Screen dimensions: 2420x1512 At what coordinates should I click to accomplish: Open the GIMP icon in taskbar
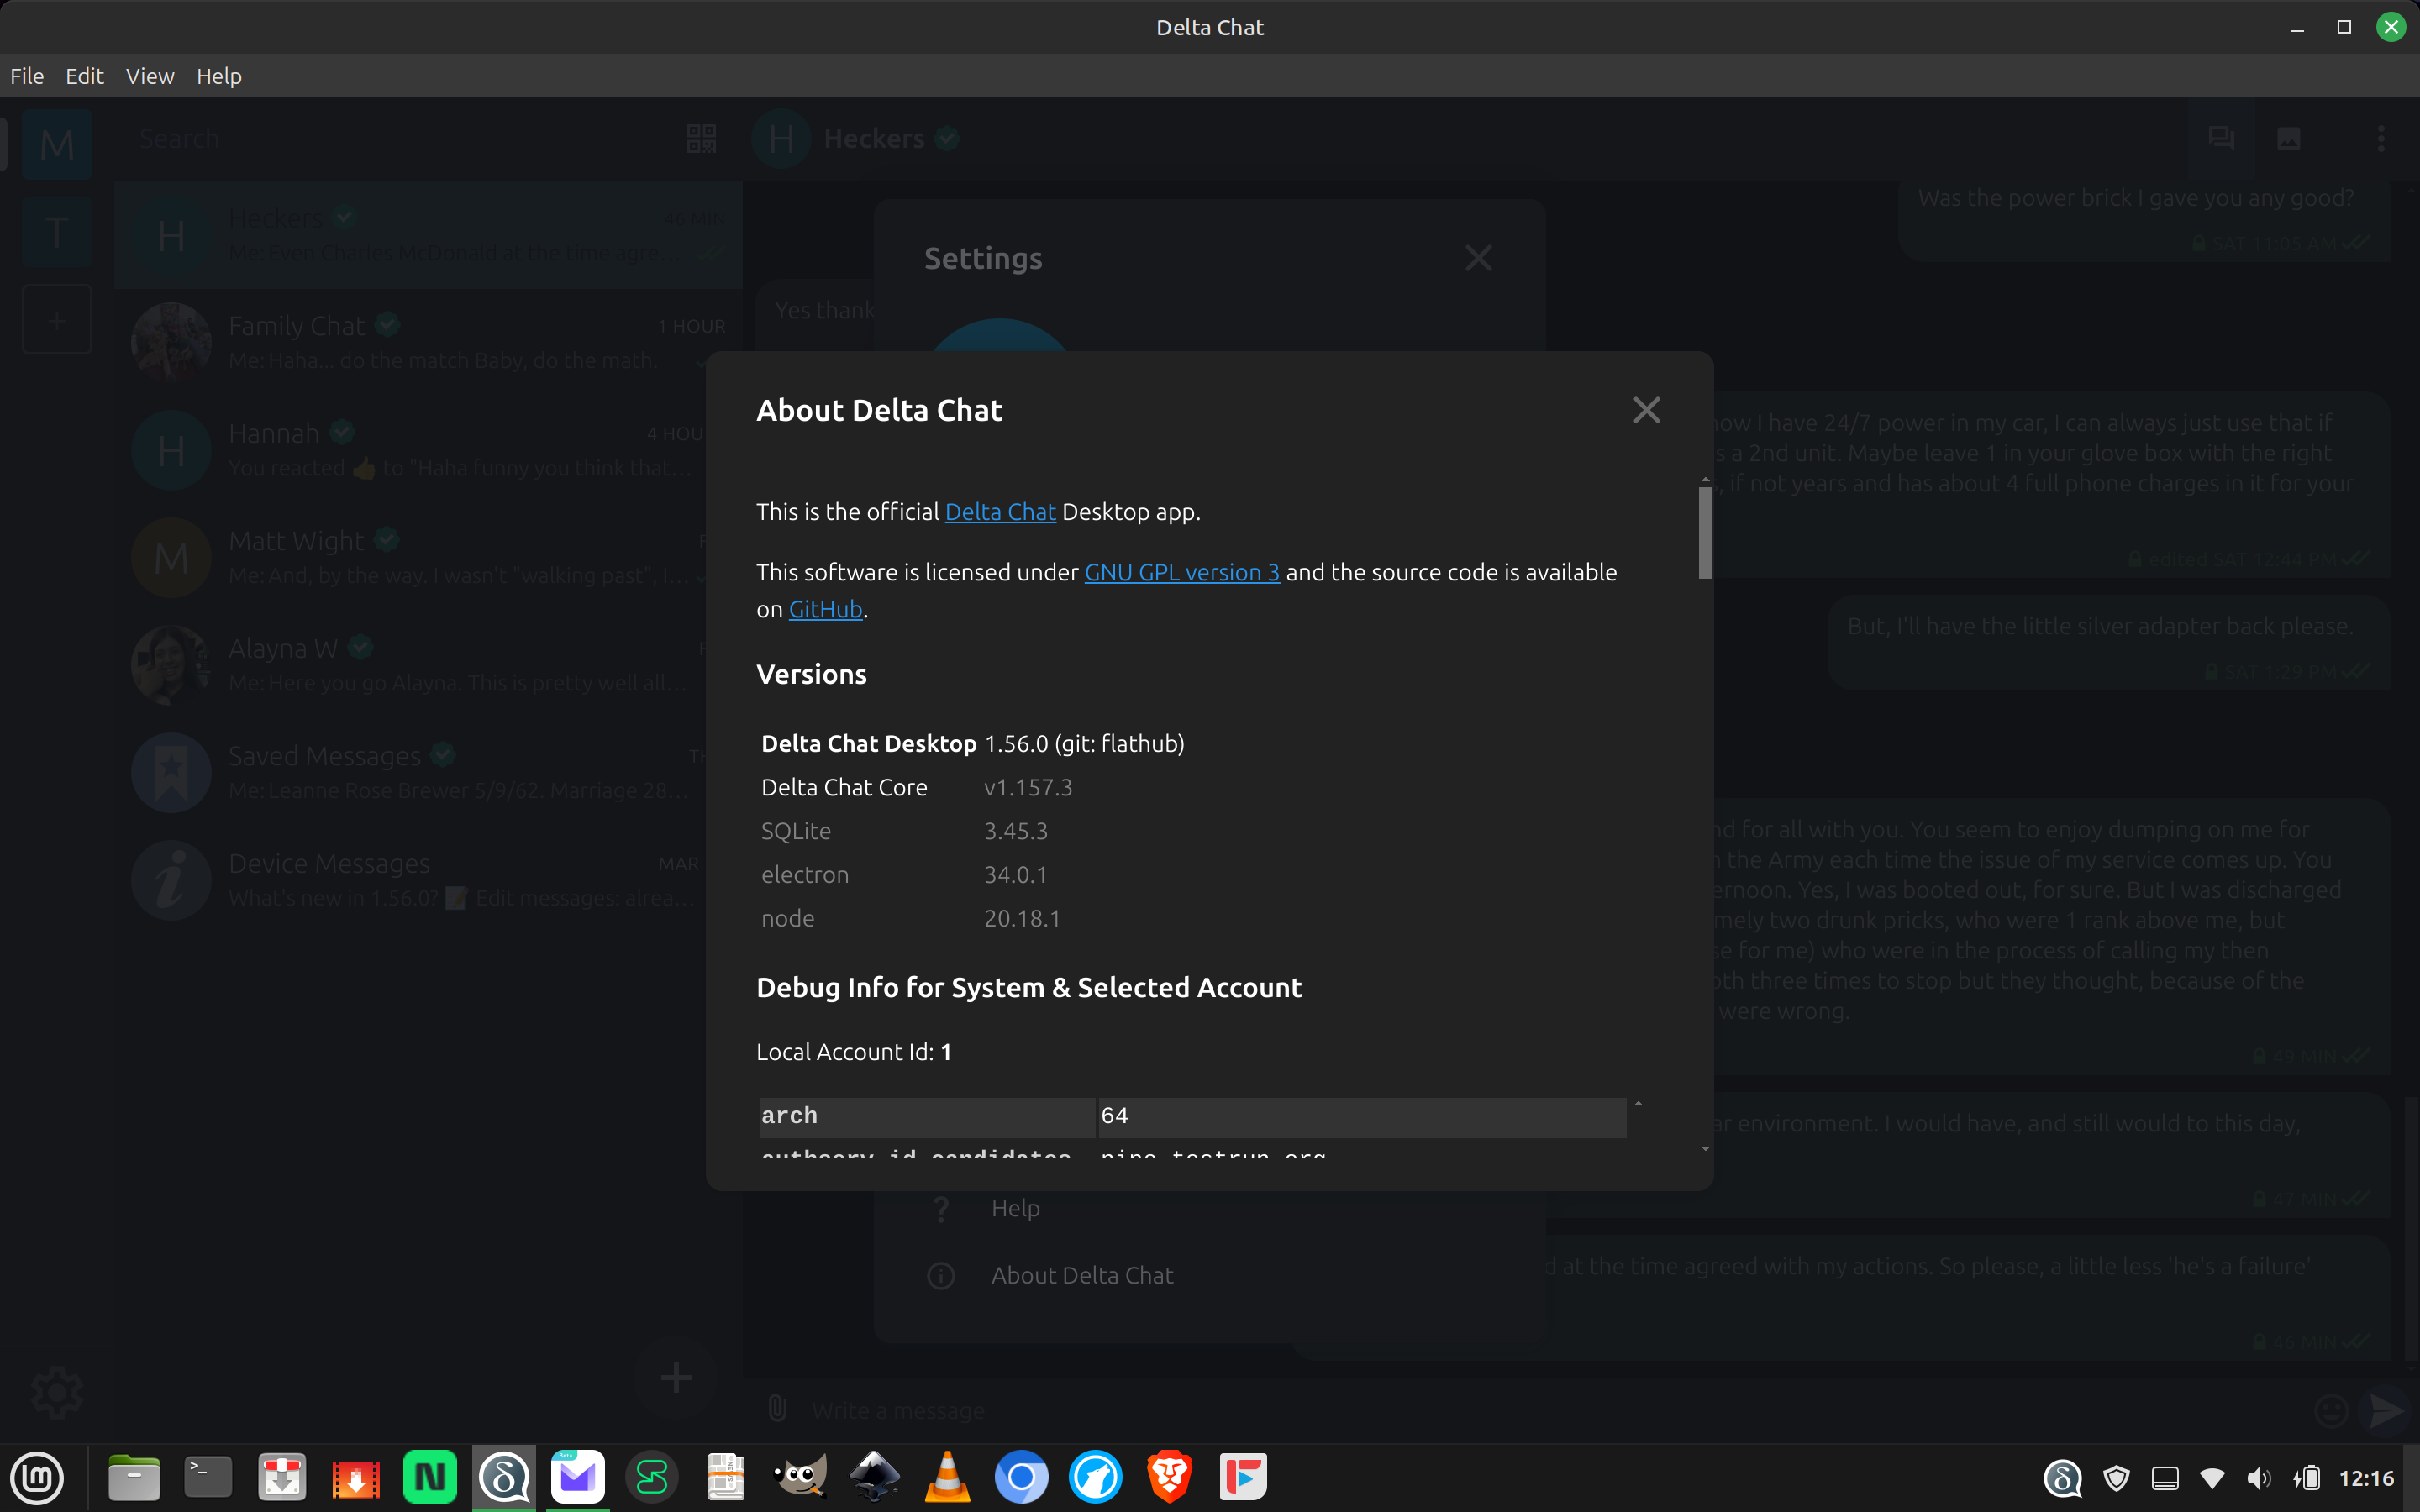tap(800, 1477)
